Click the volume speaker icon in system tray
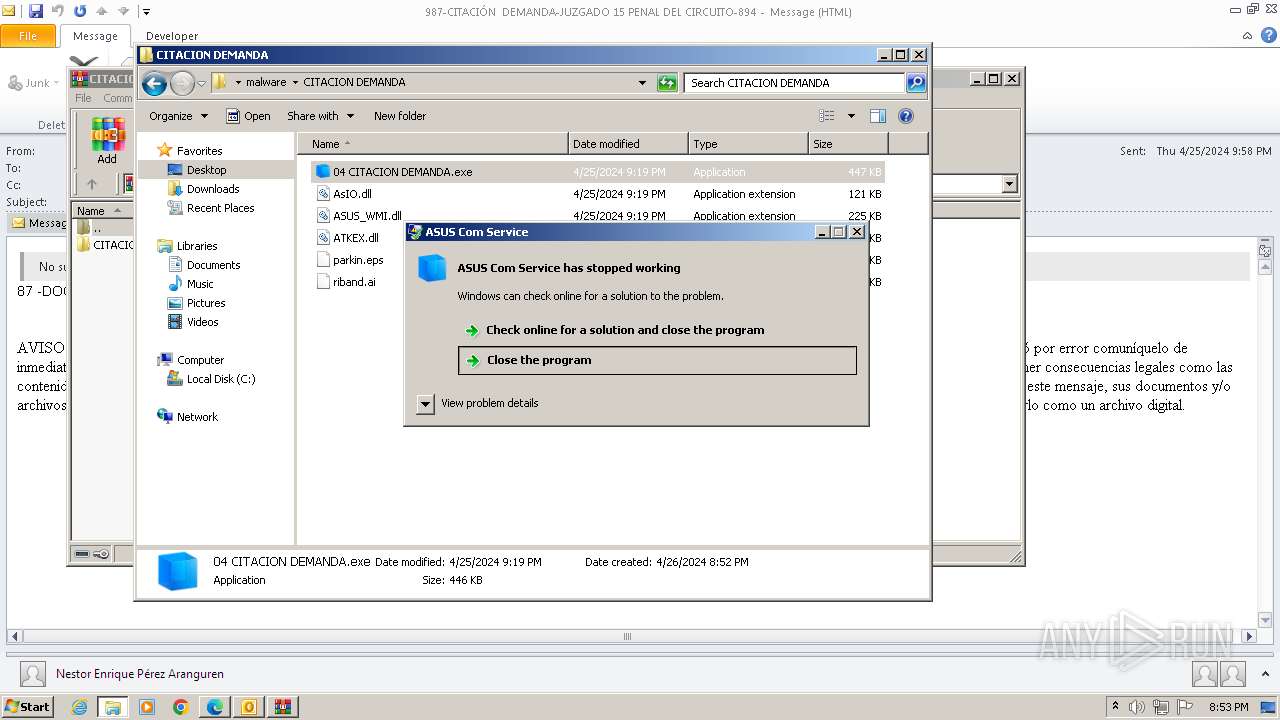 (1136, 707)
